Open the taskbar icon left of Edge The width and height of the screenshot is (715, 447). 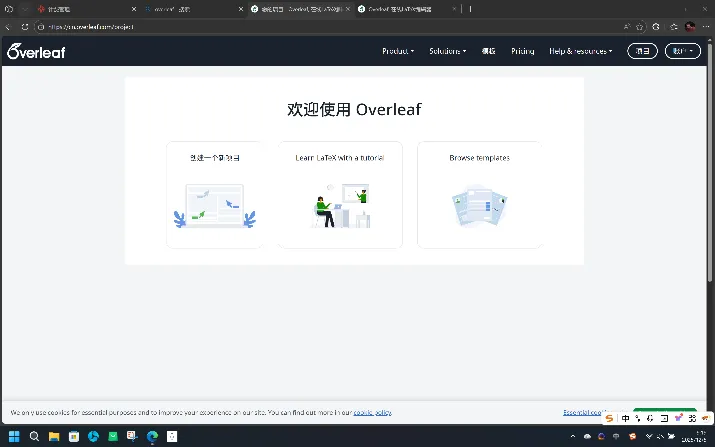[x=132, y=437]
